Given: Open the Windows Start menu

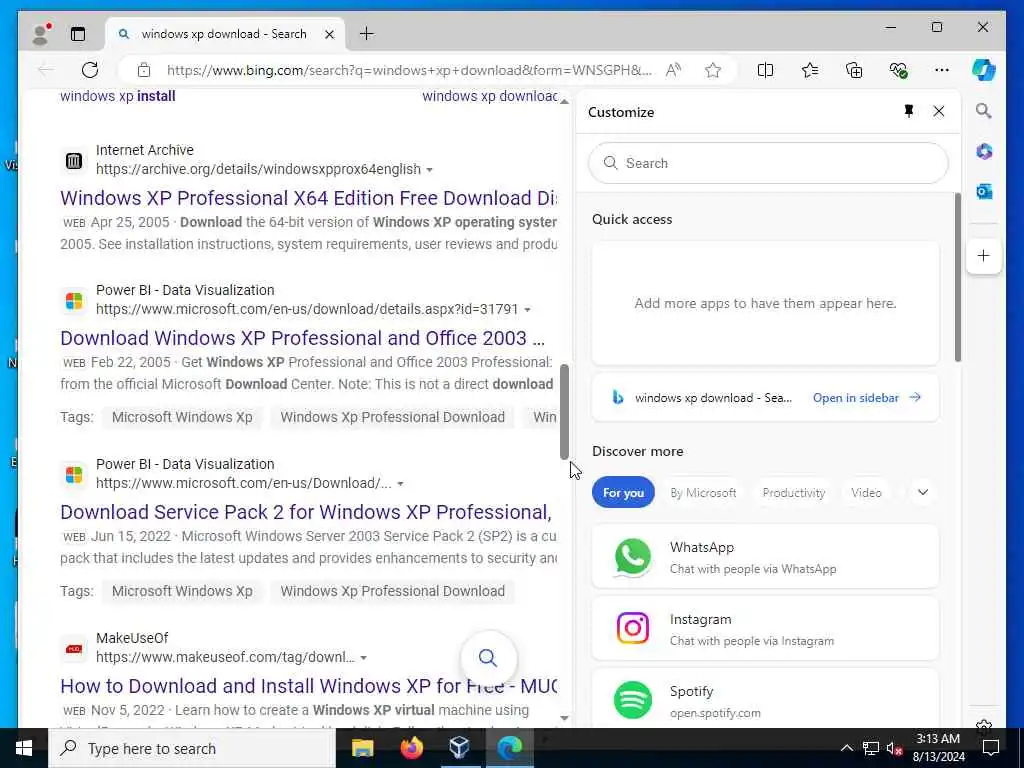Looking at the screenshot, I should [24, 748].
